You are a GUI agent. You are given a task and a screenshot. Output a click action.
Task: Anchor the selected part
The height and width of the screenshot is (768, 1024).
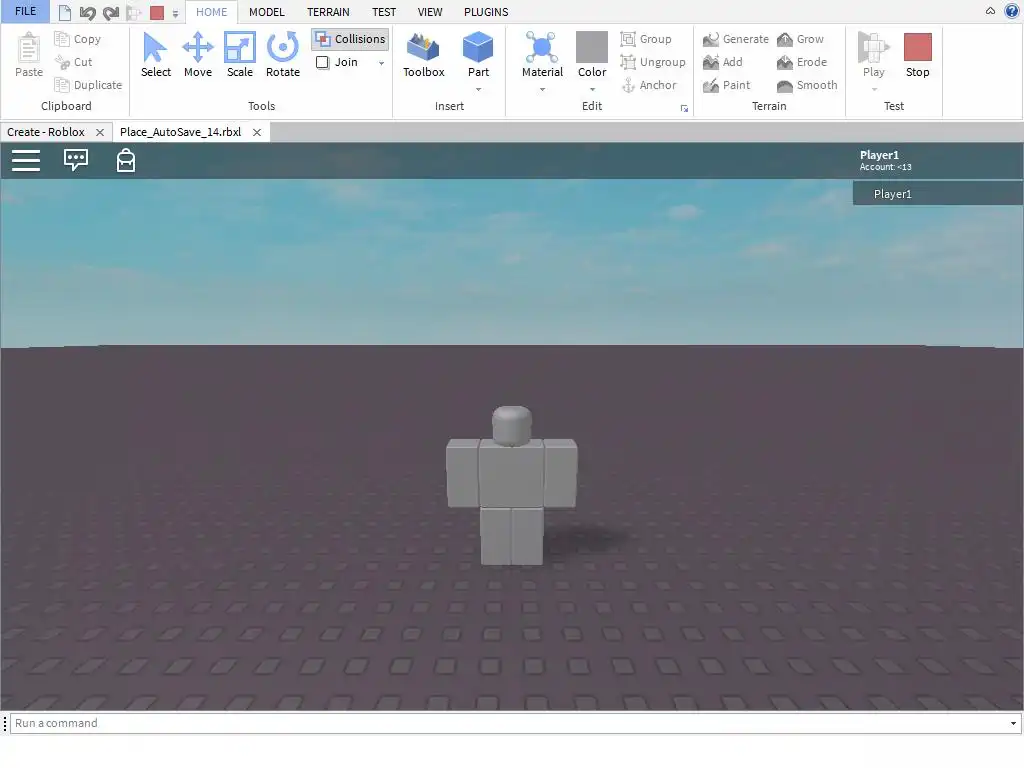[x=648, y=85]
